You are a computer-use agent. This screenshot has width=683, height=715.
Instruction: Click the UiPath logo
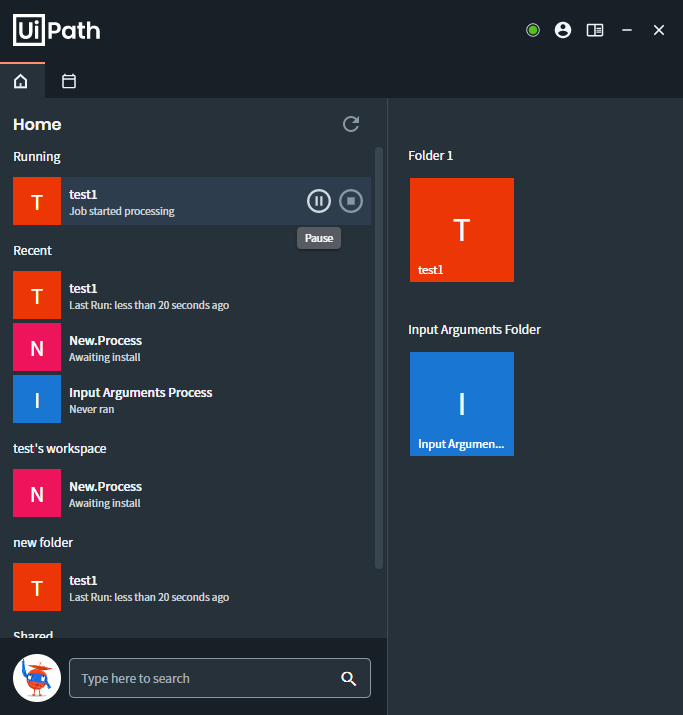[57, 30]
